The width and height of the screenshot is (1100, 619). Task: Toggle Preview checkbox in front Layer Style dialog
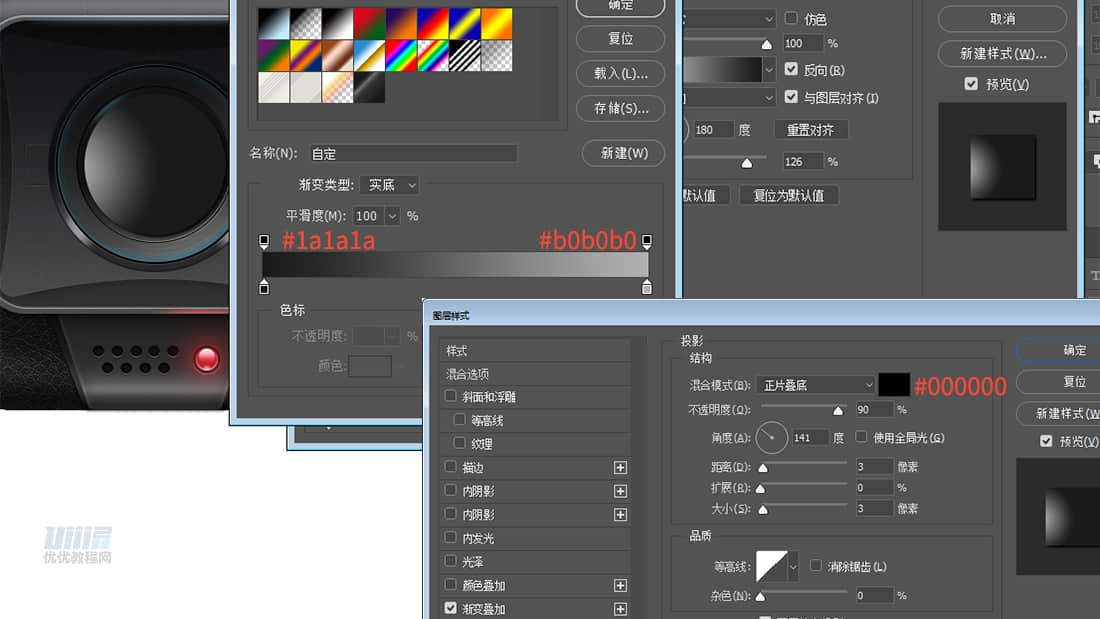(1046, 441)
